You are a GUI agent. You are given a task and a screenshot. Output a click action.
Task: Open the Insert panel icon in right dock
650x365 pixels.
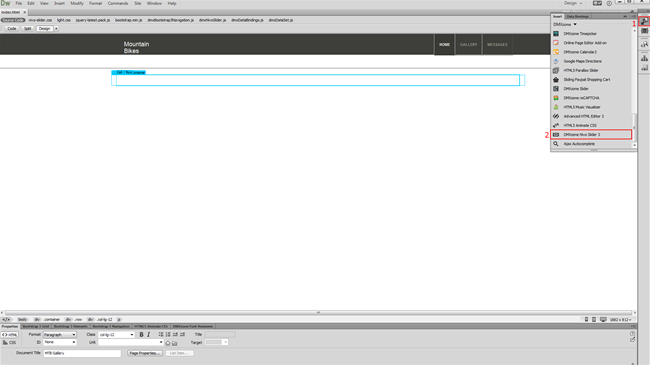[x=644, y=21]
